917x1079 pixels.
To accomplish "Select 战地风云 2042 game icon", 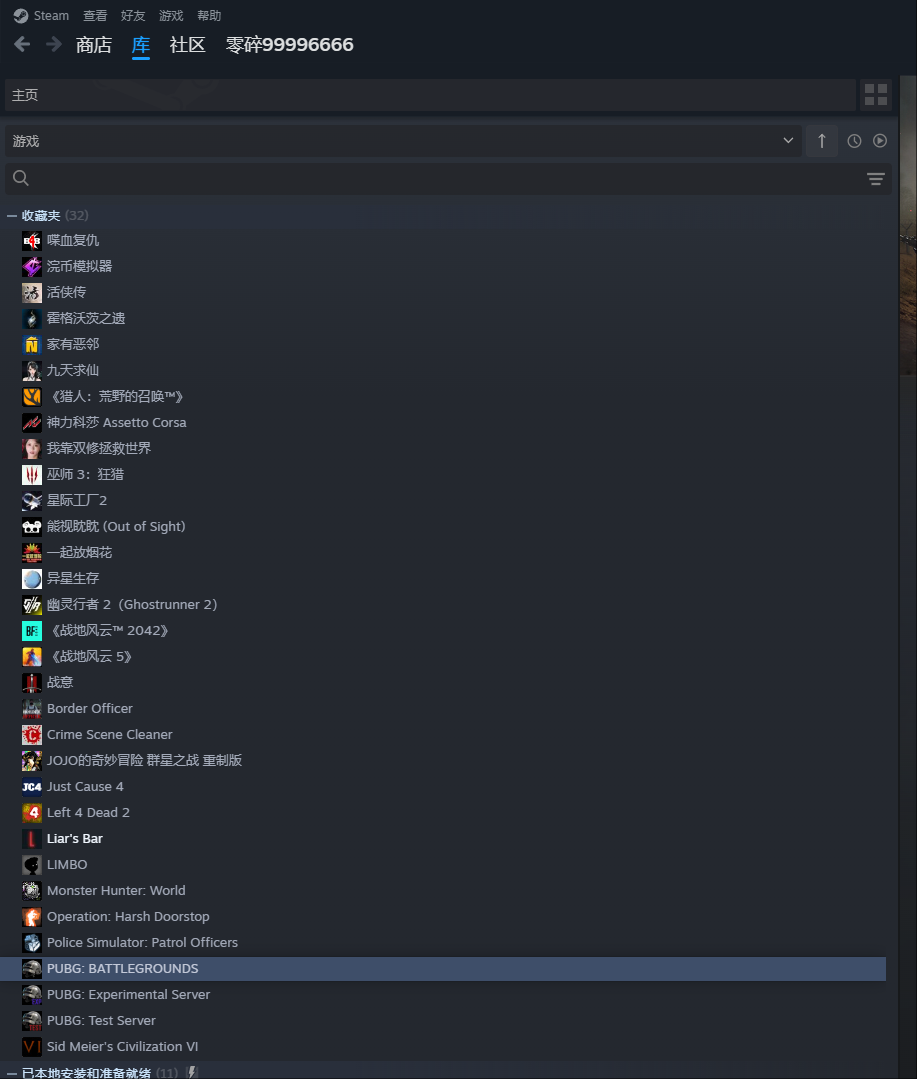I will coord(32,630).
